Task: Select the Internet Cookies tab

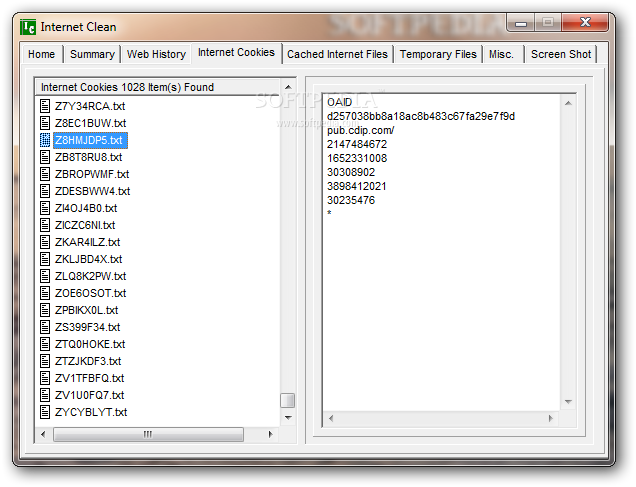Action: pos(236,53)
